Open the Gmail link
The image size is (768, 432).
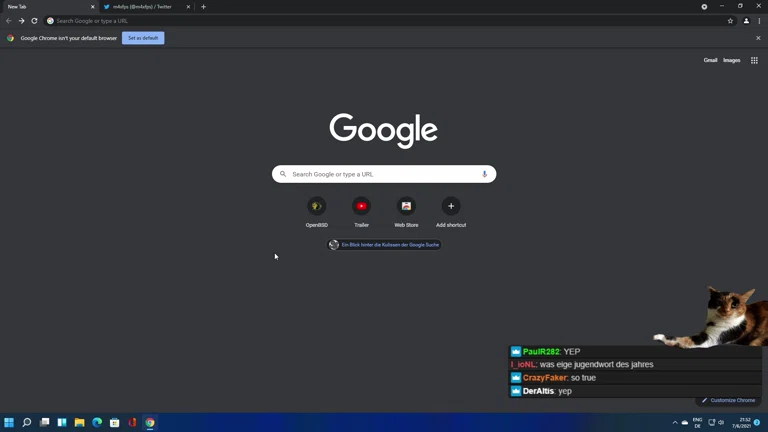pos(710,60)
